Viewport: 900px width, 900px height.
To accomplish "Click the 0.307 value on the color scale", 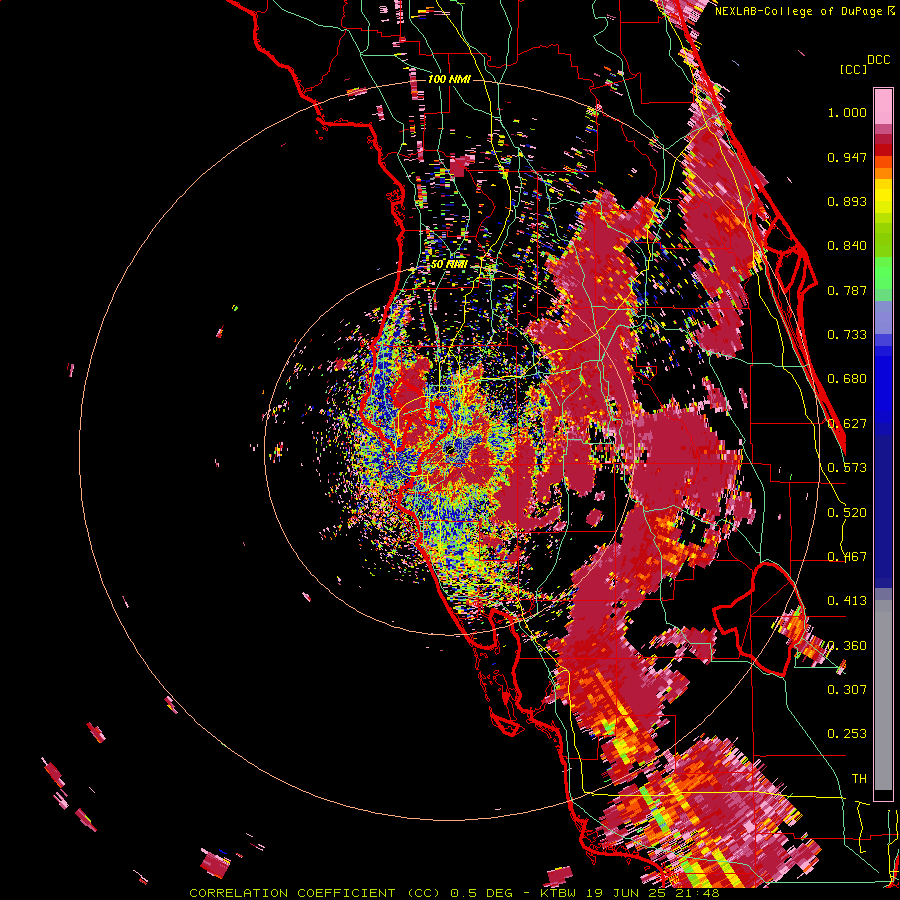I will coord(847,689).
